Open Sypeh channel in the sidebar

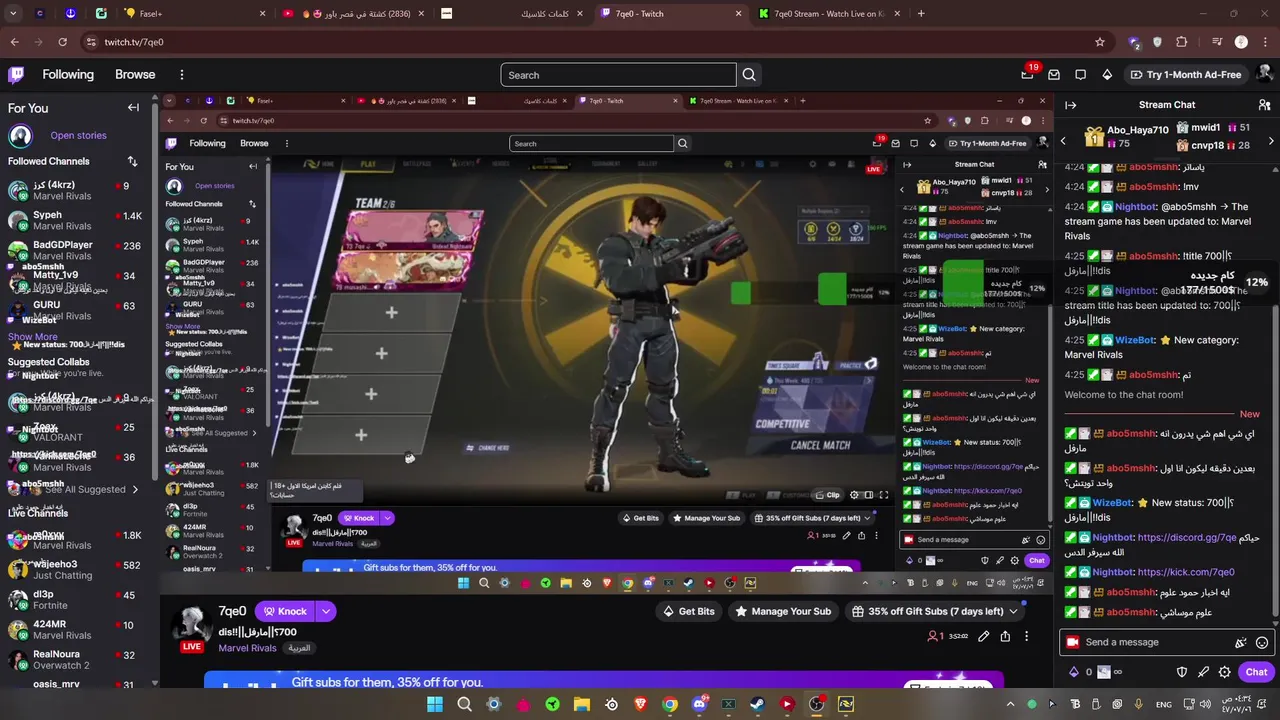click(x=75, y=220)
